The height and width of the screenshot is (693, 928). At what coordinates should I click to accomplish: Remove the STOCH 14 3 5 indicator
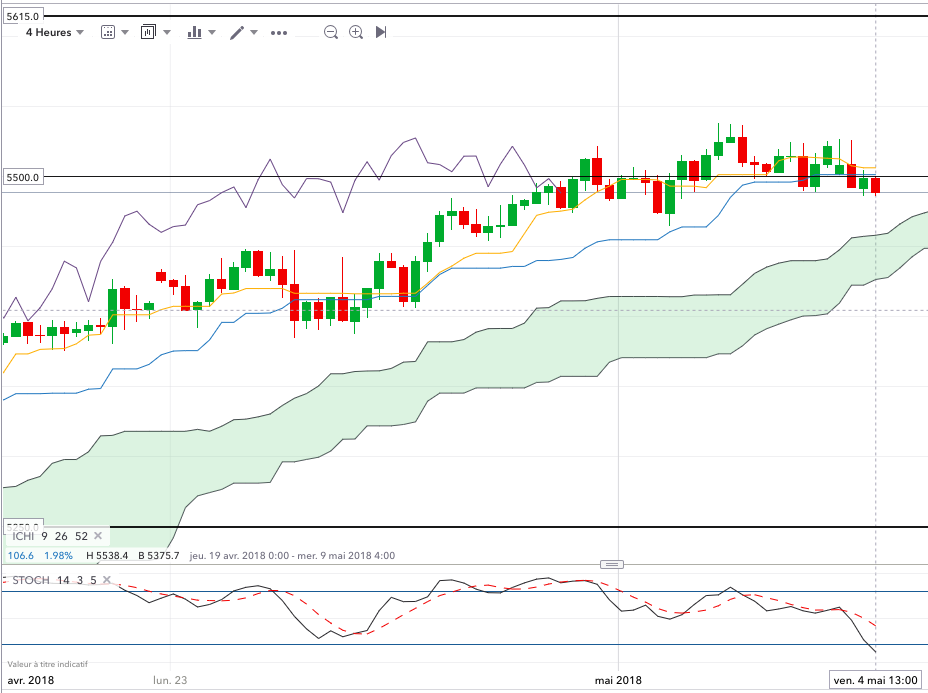click(x=107, y=579)
